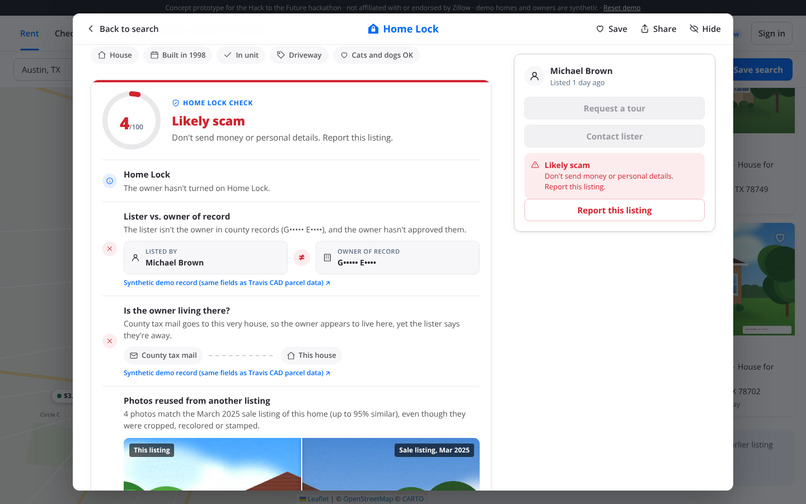
Task: Click Report this listing button
Action: [614, 210]
